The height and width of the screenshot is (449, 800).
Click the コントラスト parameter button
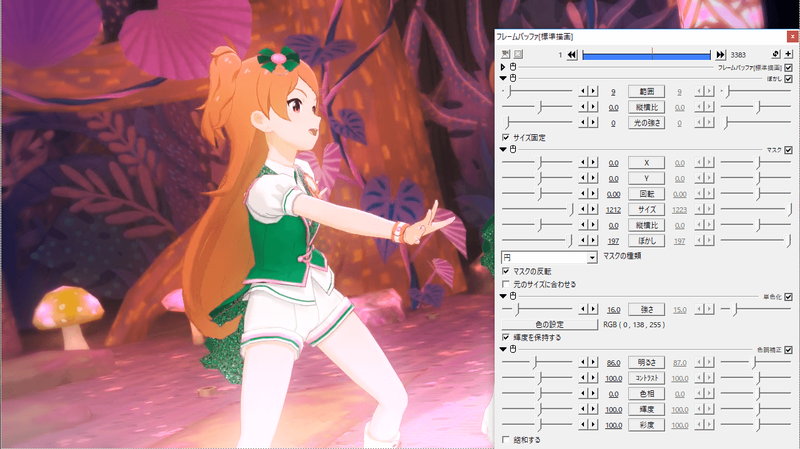click(646, 378)
